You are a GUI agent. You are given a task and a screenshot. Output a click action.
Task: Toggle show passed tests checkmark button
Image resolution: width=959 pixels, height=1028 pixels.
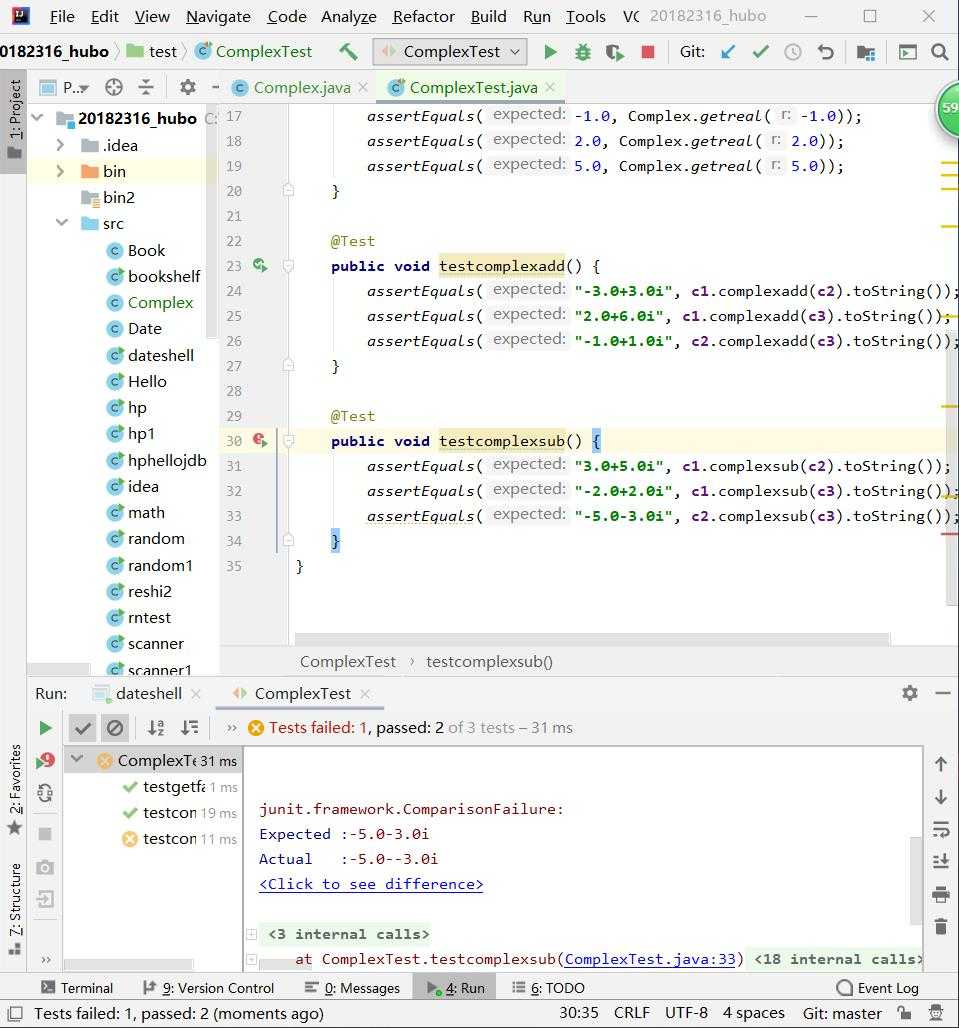83,728
